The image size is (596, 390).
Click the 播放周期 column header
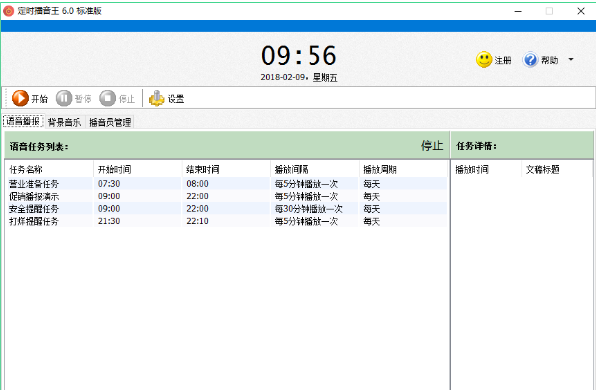pyautogui.click(x=403, y=169)
